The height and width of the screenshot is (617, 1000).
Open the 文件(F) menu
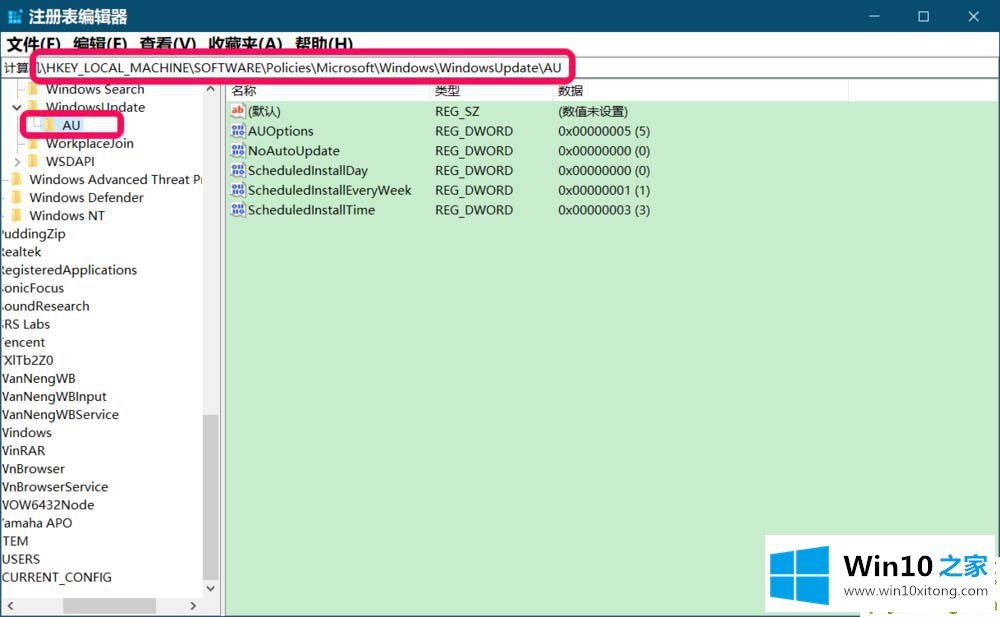point(34,45)
